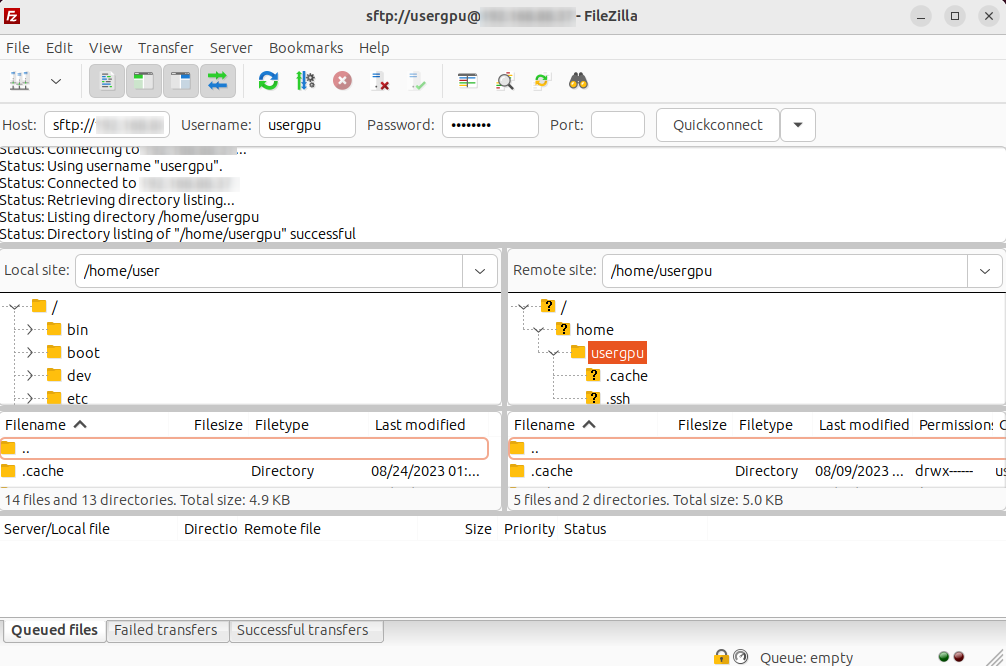Toggle directory comparison
The height and width of the screenshot is (666, 1006).
505,81
